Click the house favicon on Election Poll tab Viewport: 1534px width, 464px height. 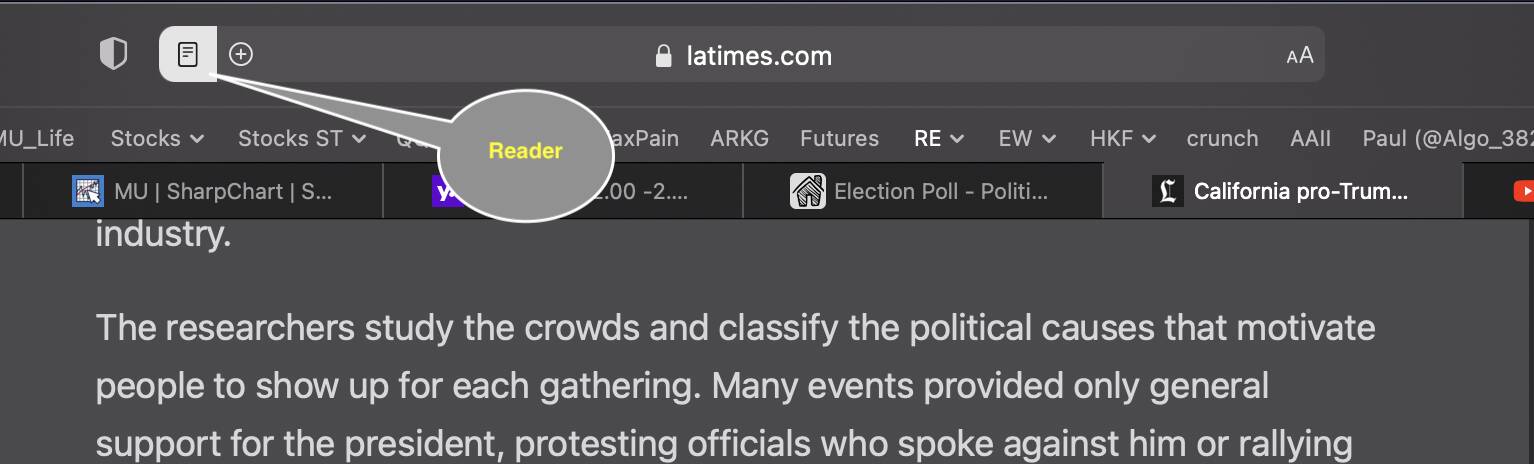[x=807, y=191]
